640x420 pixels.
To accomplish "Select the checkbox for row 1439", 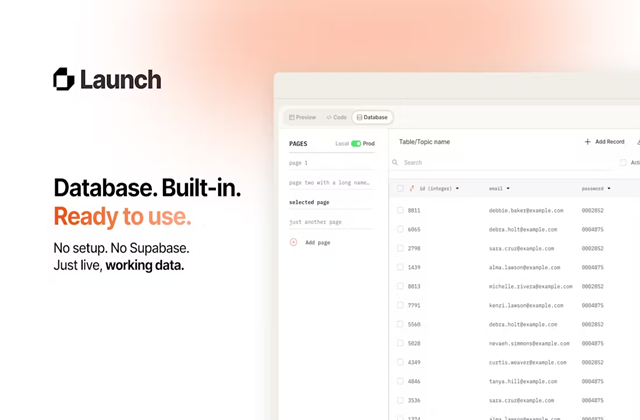I will (400, 267).
